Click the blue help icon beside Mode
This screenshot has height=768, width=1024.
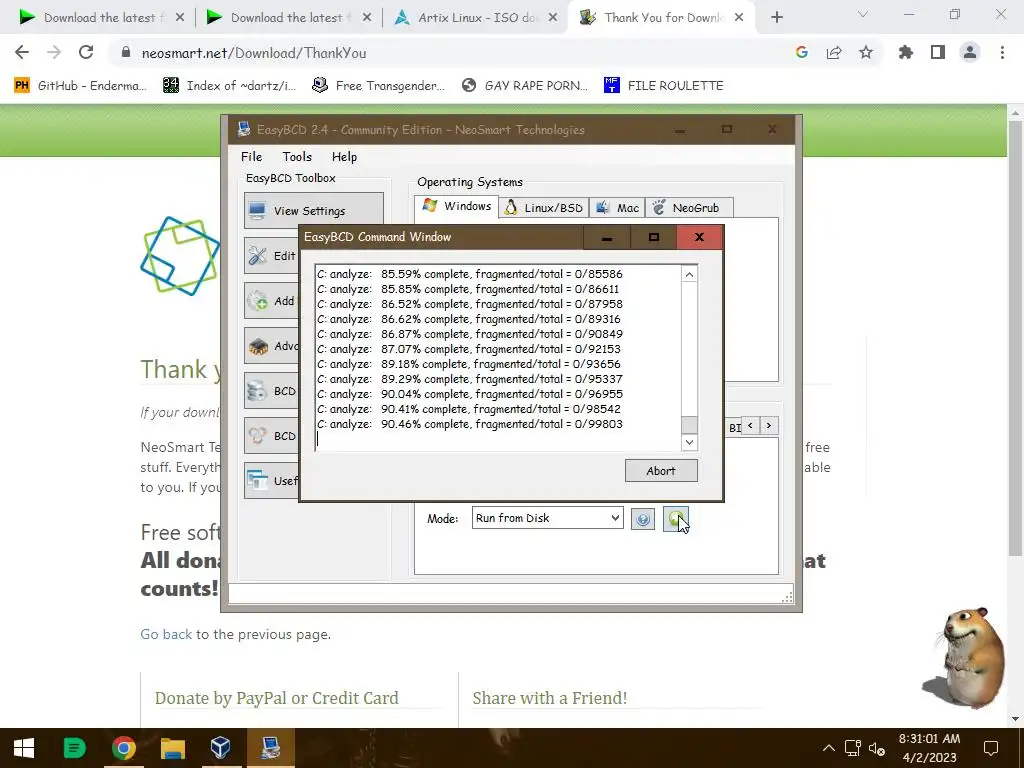click(643, 519)
